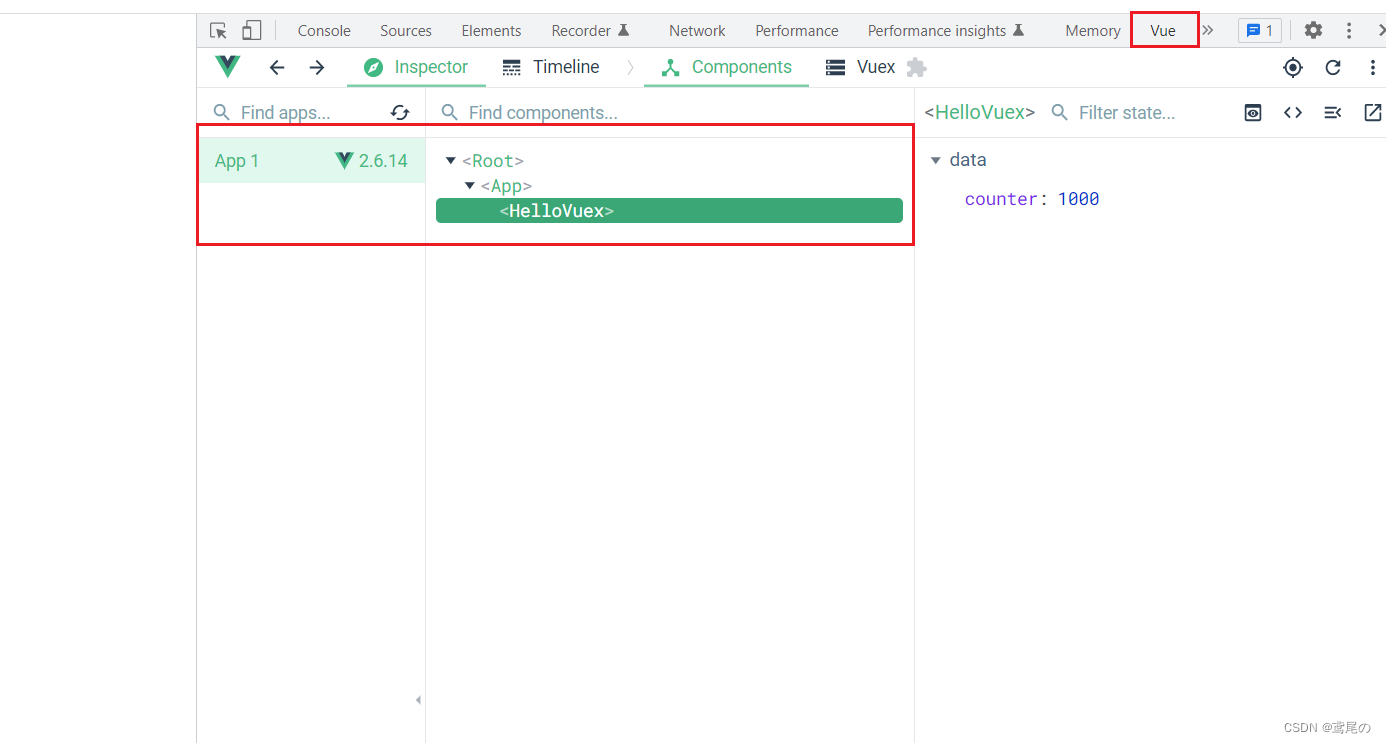1386x743 pixels.
Task: Switch to the Network tab
Action: [697, 31]
